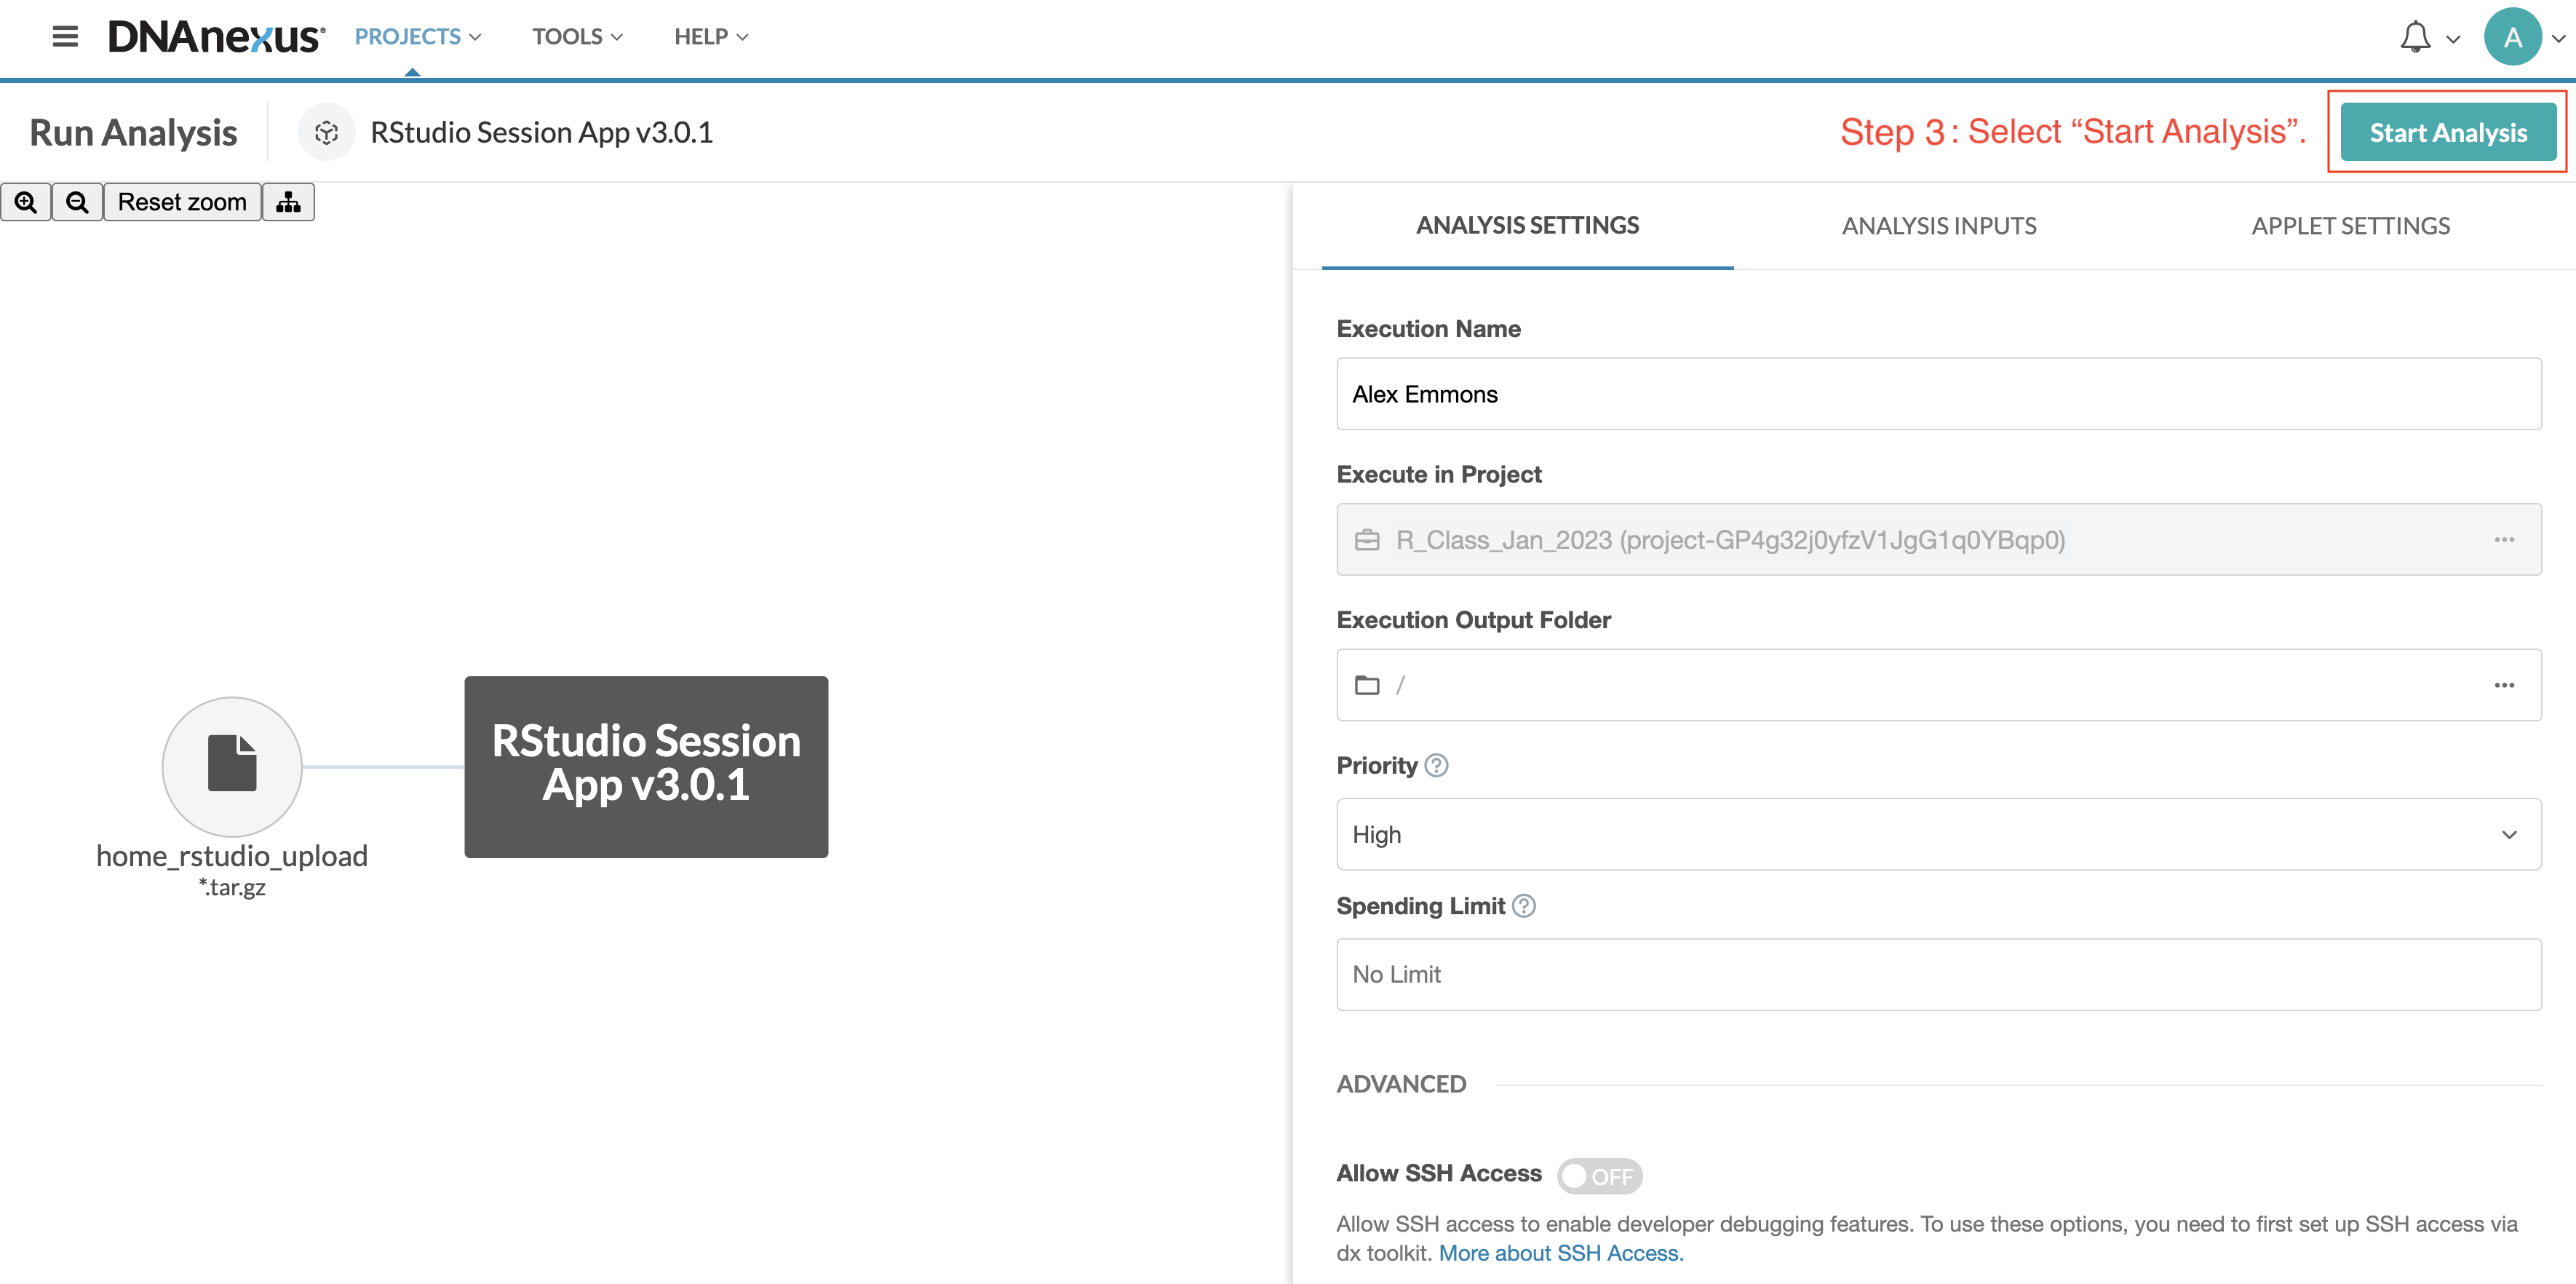
Task: Click the Execution Name text field
Action: tap(1938, 394)
